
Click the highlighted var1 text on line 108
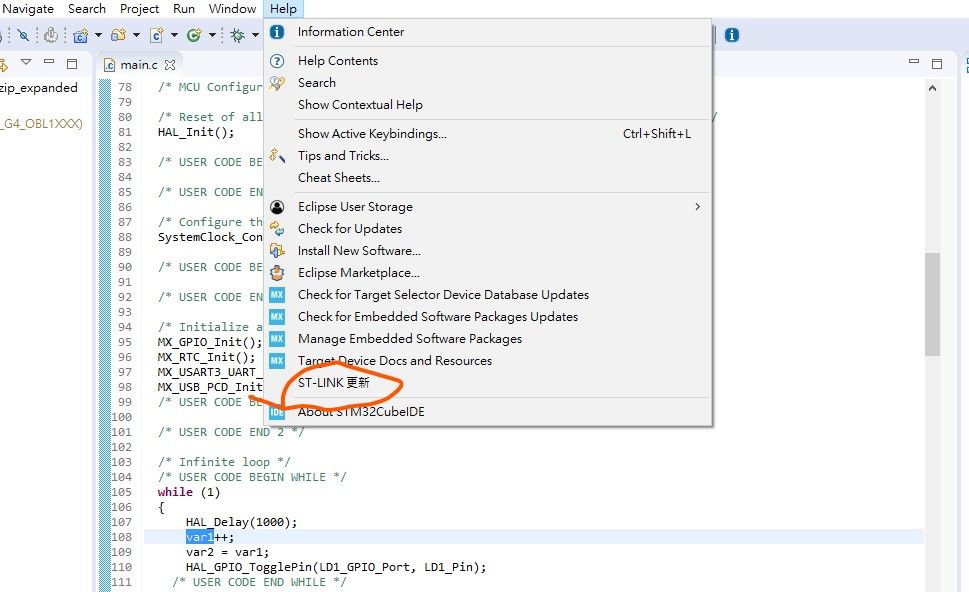click(x=200, y=536)
